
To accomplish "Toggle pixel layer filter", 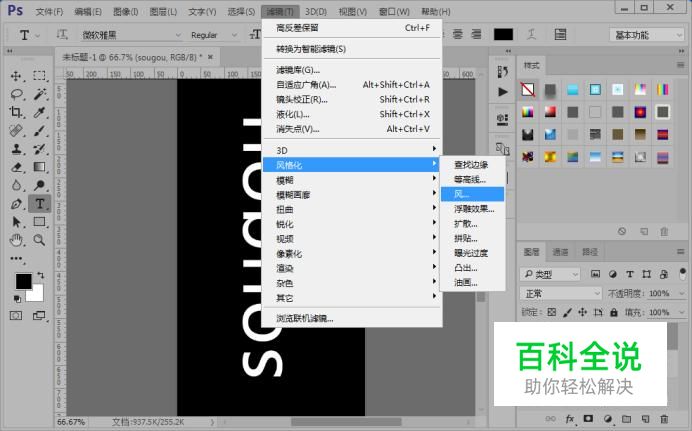I will click(595, 274).
